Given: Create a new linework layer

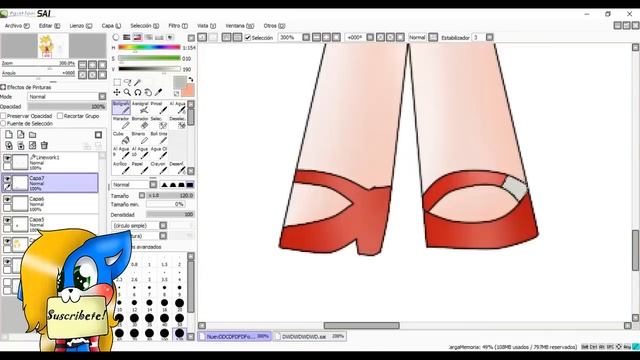Looking at the screenshot, I should 20,135.
